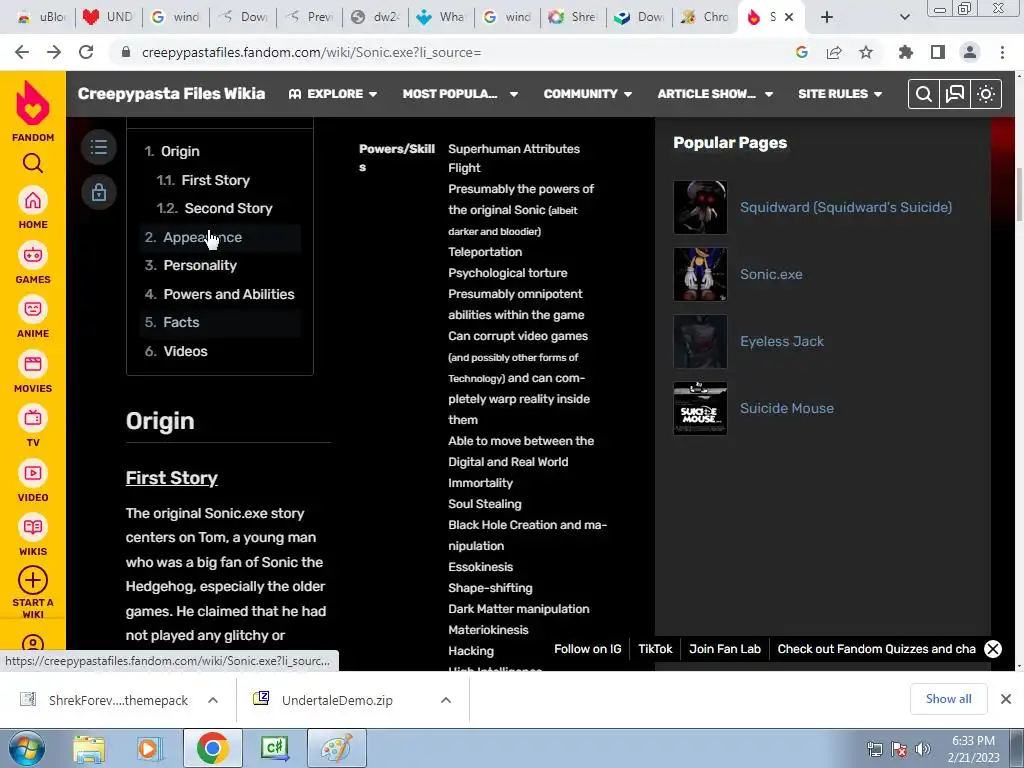The width and height of the screenshot is (1024, 768).
Task: Jump to Second Story in contents
Action: point(228,208)
